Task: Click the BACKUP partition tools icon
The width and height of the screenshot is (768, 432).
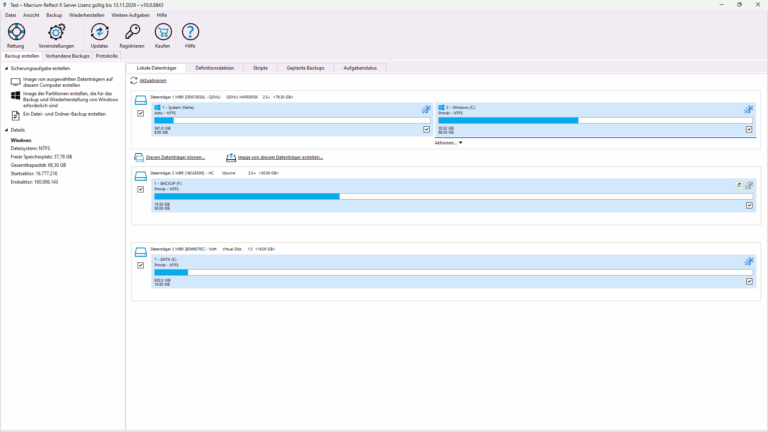Action: click(x=749, y=185)
